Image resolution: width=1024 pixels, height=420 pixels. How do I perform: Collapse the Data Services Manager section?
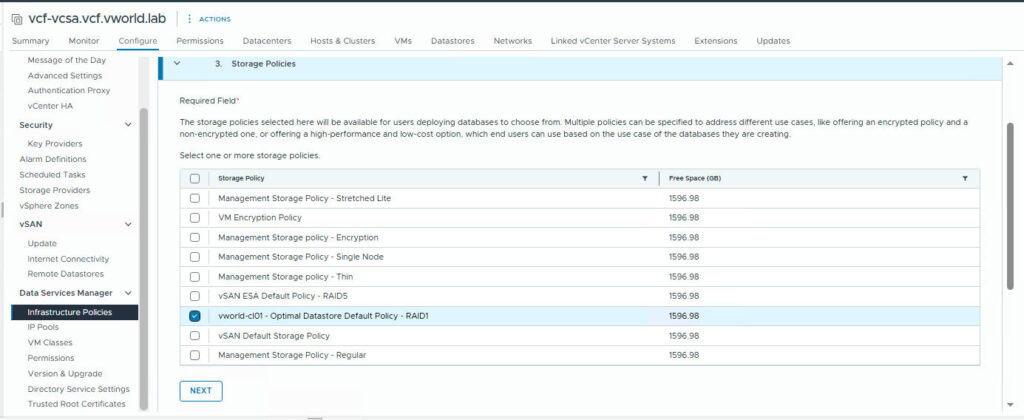coord(128,293)
